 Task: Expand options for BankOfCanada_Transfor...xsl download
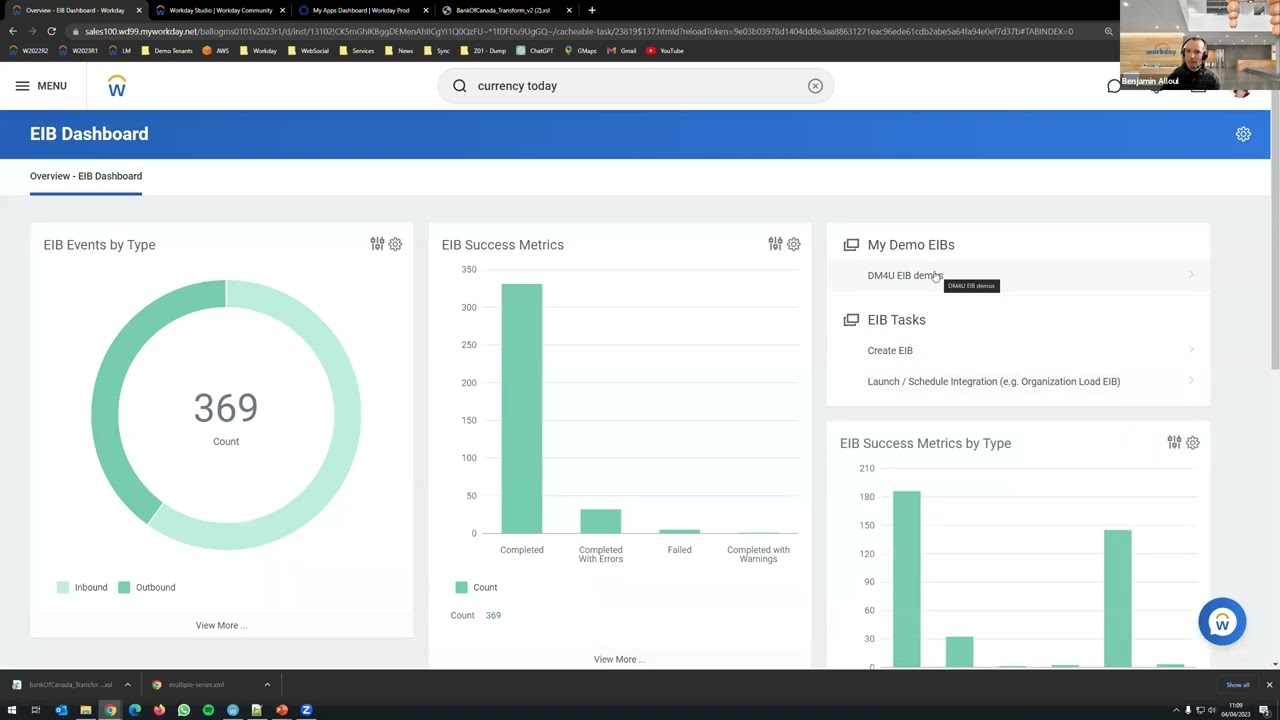[127, 685]
